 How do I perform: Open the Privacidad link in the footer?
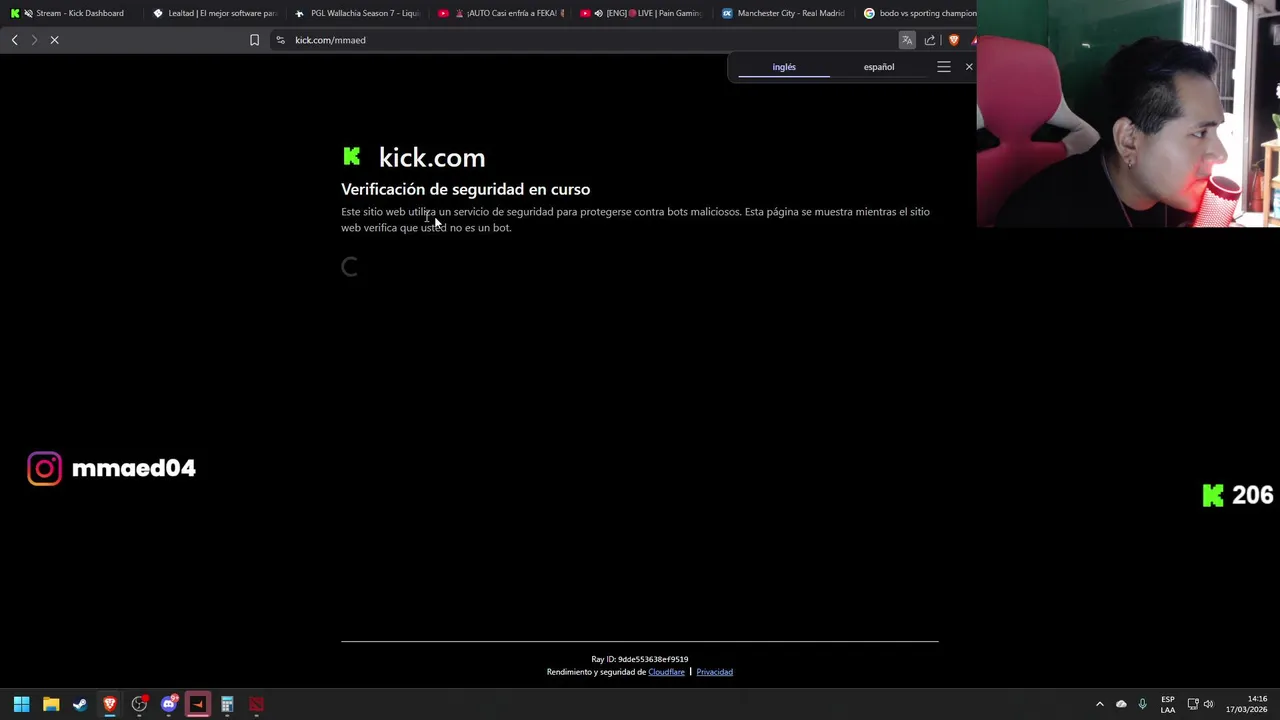click(x=714, y=672)
